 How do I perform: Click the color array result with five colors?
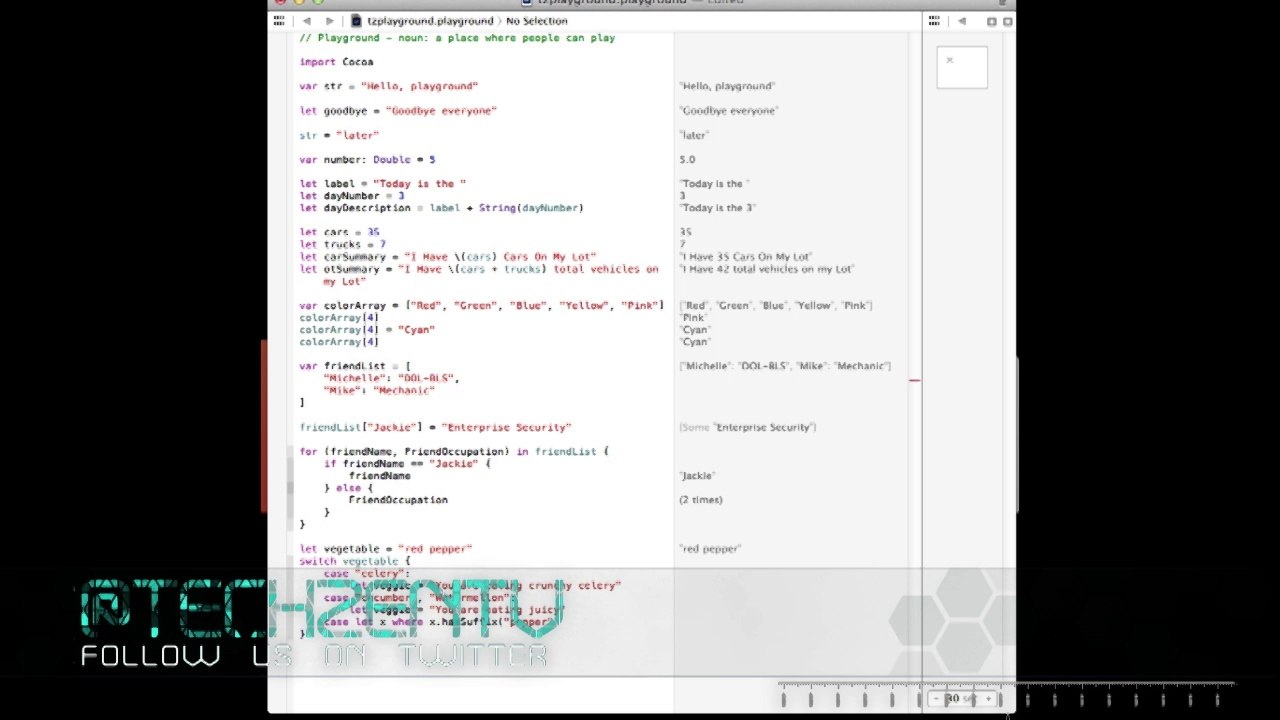click(776, 305)
